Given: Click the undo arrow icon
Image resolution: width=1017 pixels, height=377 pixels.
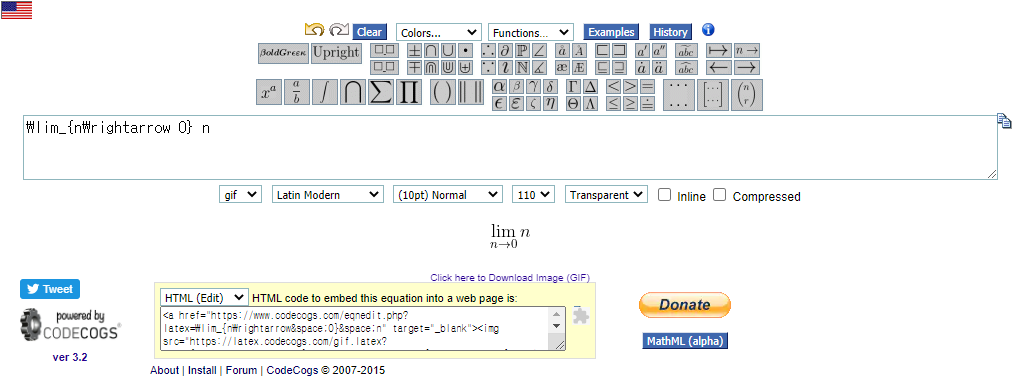Looking at the screenshot, I should [x=314, y=30].
